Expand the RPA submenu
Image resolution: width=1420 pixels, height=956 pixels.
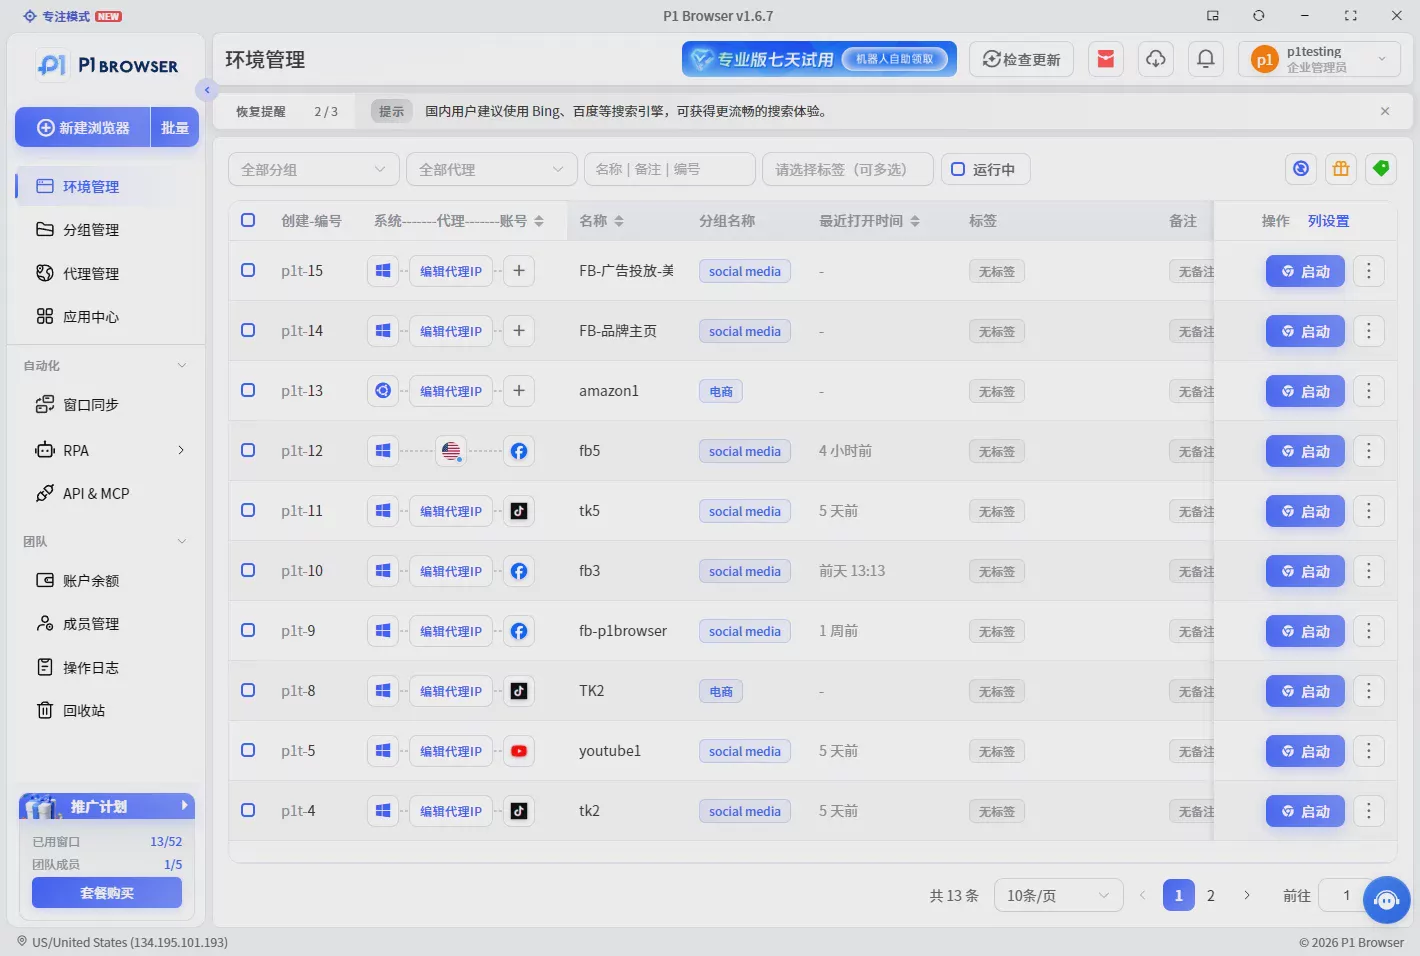[x=181, y=450]
